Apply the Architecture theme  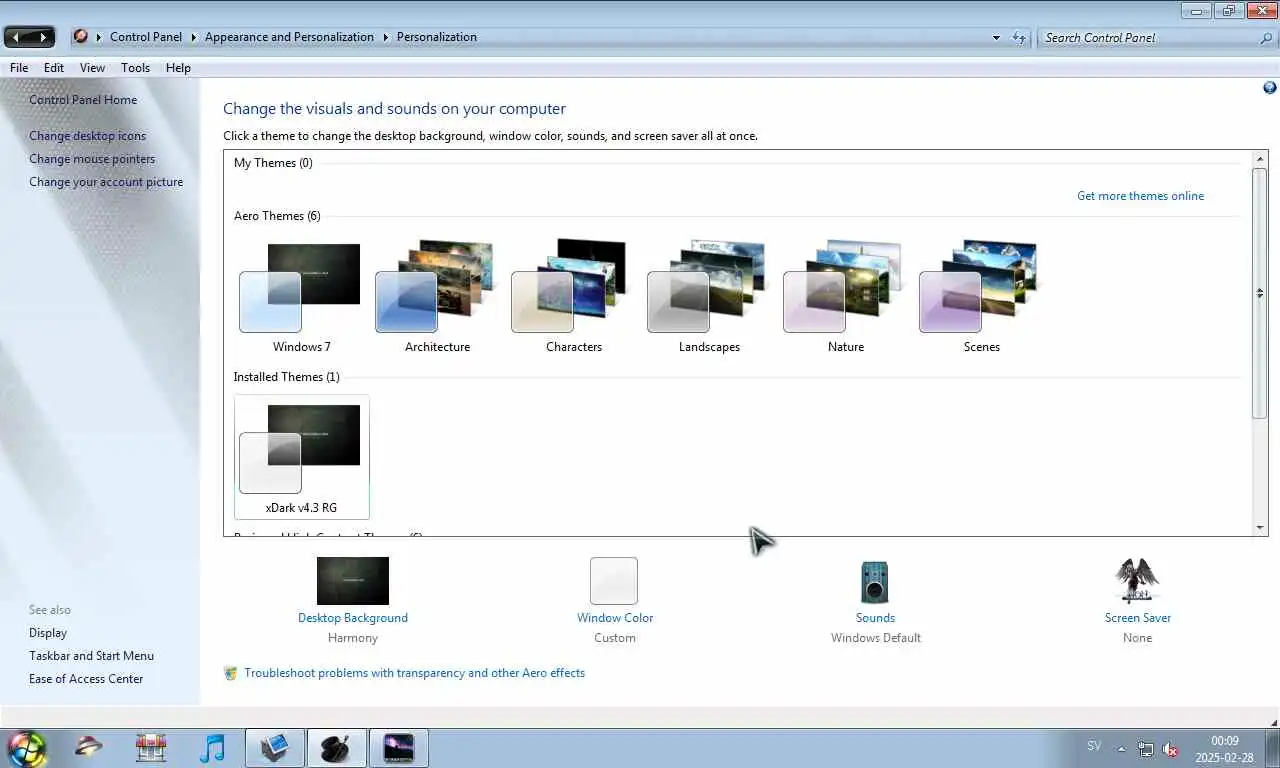(437, 297)
